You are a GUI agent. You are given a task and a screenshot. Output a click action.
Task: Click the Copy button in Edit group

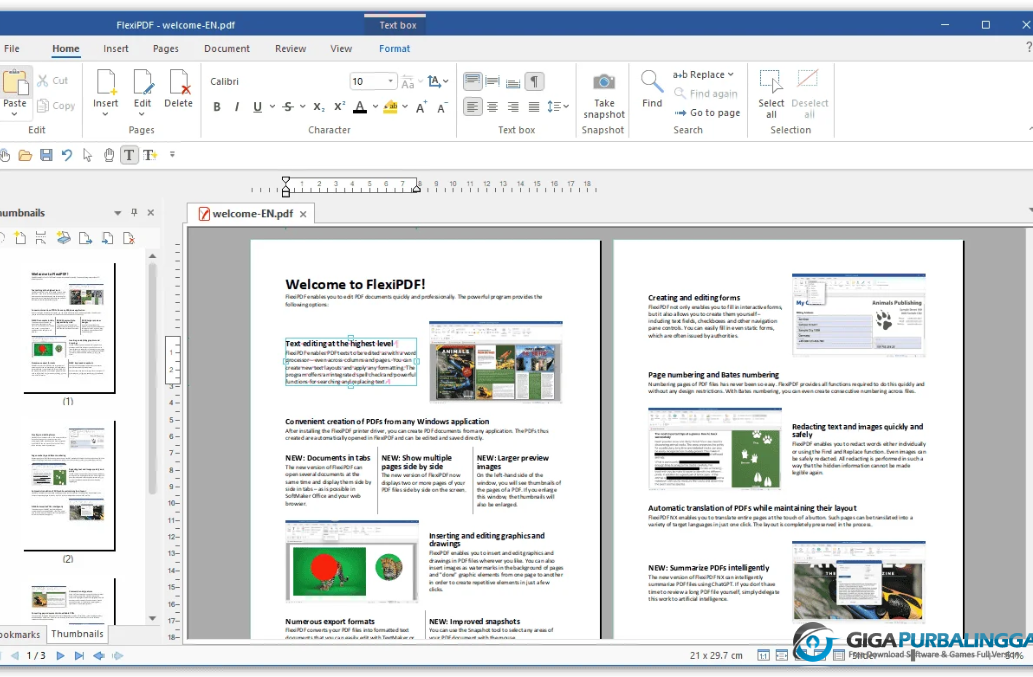(x=56, y=105)
